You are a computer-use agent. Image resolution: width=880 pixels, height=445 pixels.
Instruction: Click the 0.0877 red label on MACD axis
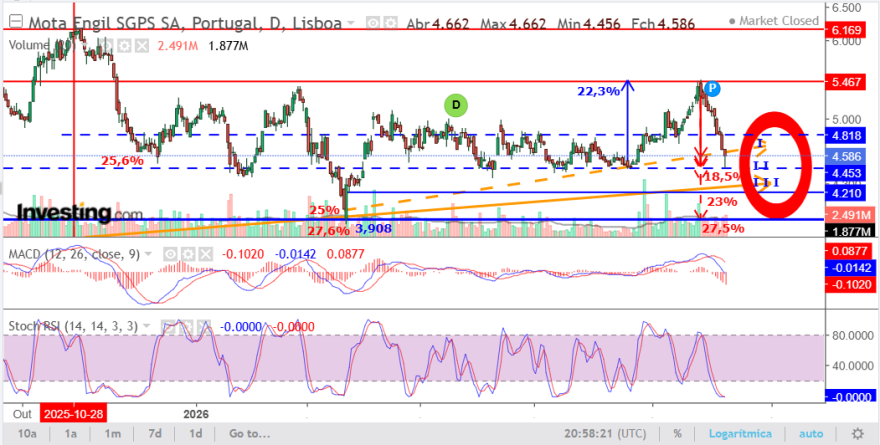pyautogui.click(x=849, y=250)
